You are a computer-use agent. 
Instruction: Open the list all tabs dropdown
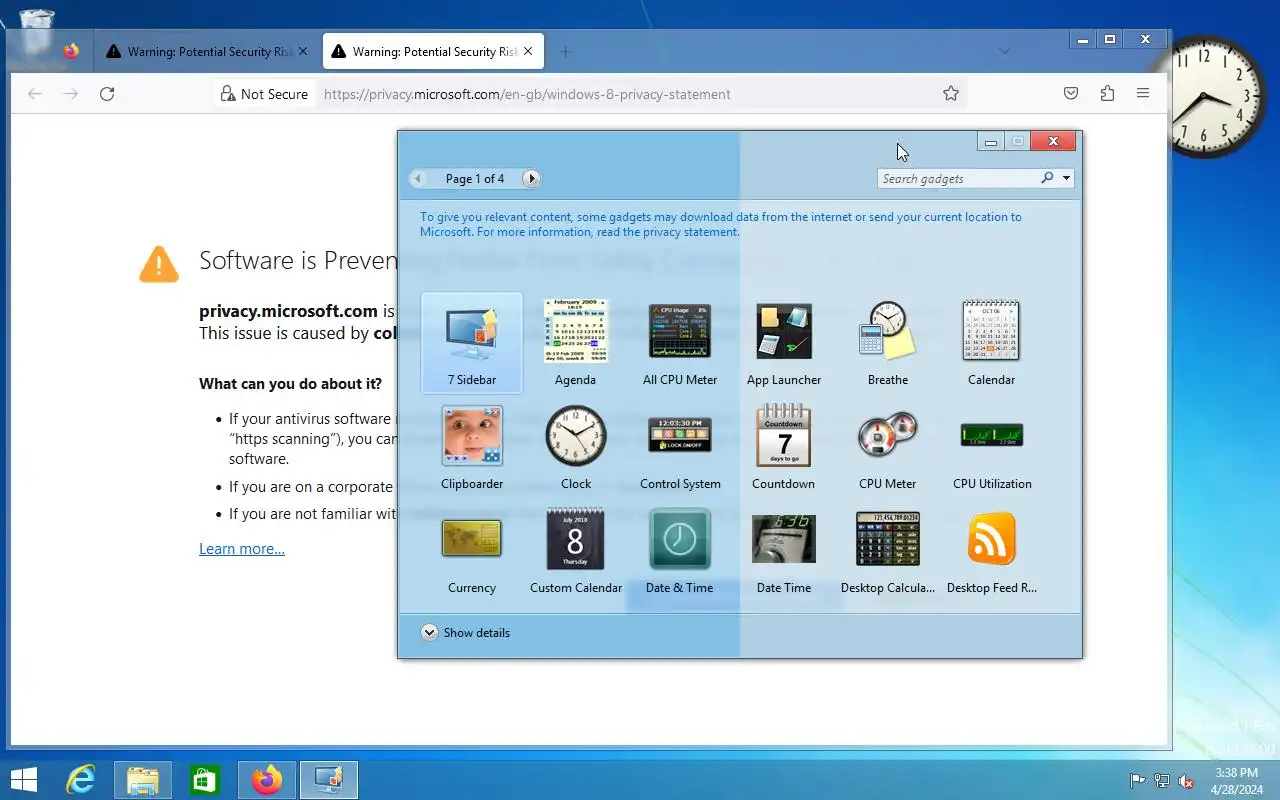tap(1005, 52)
